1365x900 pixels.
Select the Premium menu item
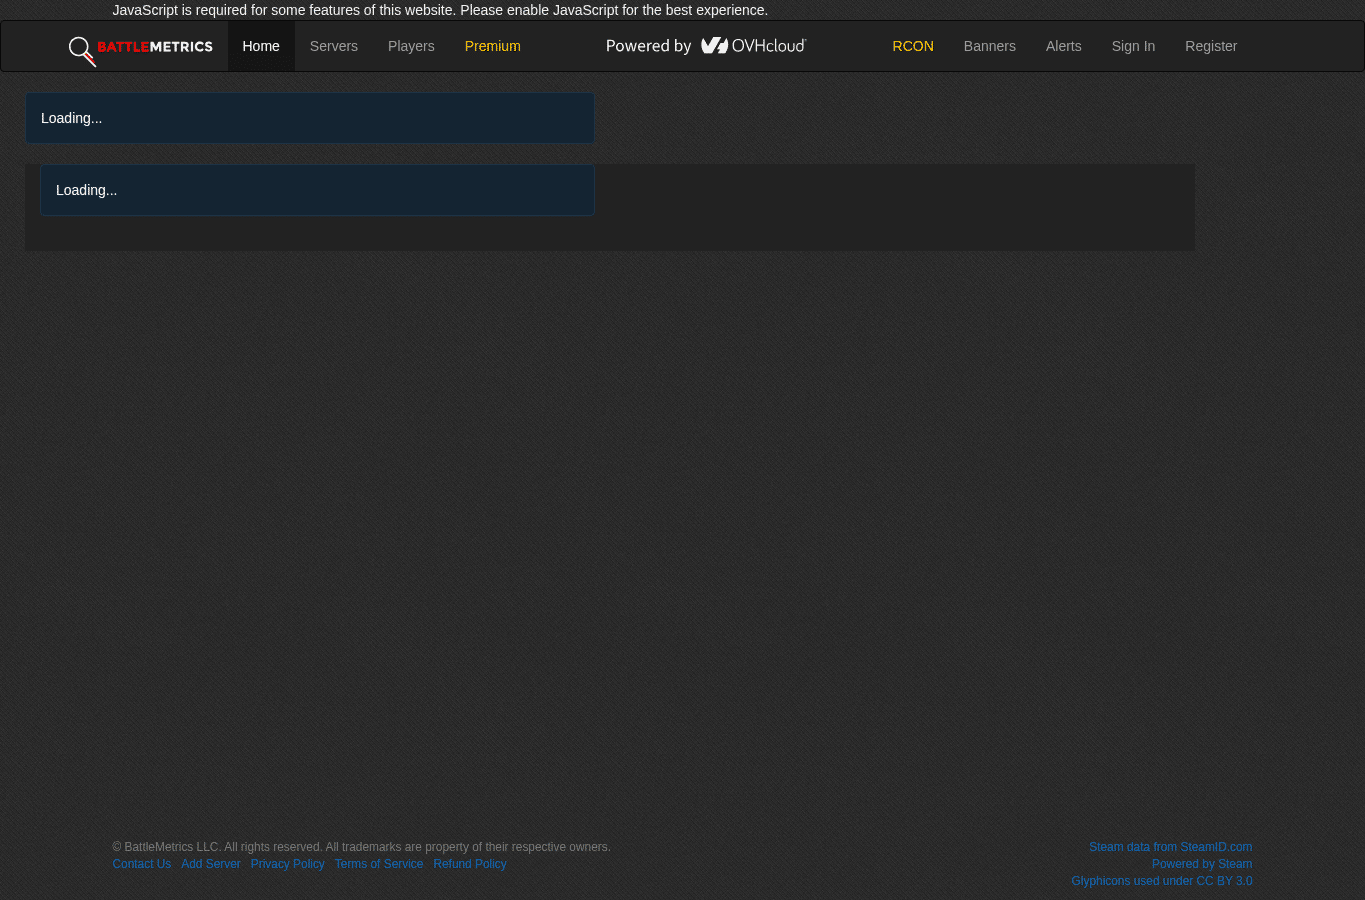point(492,46)
